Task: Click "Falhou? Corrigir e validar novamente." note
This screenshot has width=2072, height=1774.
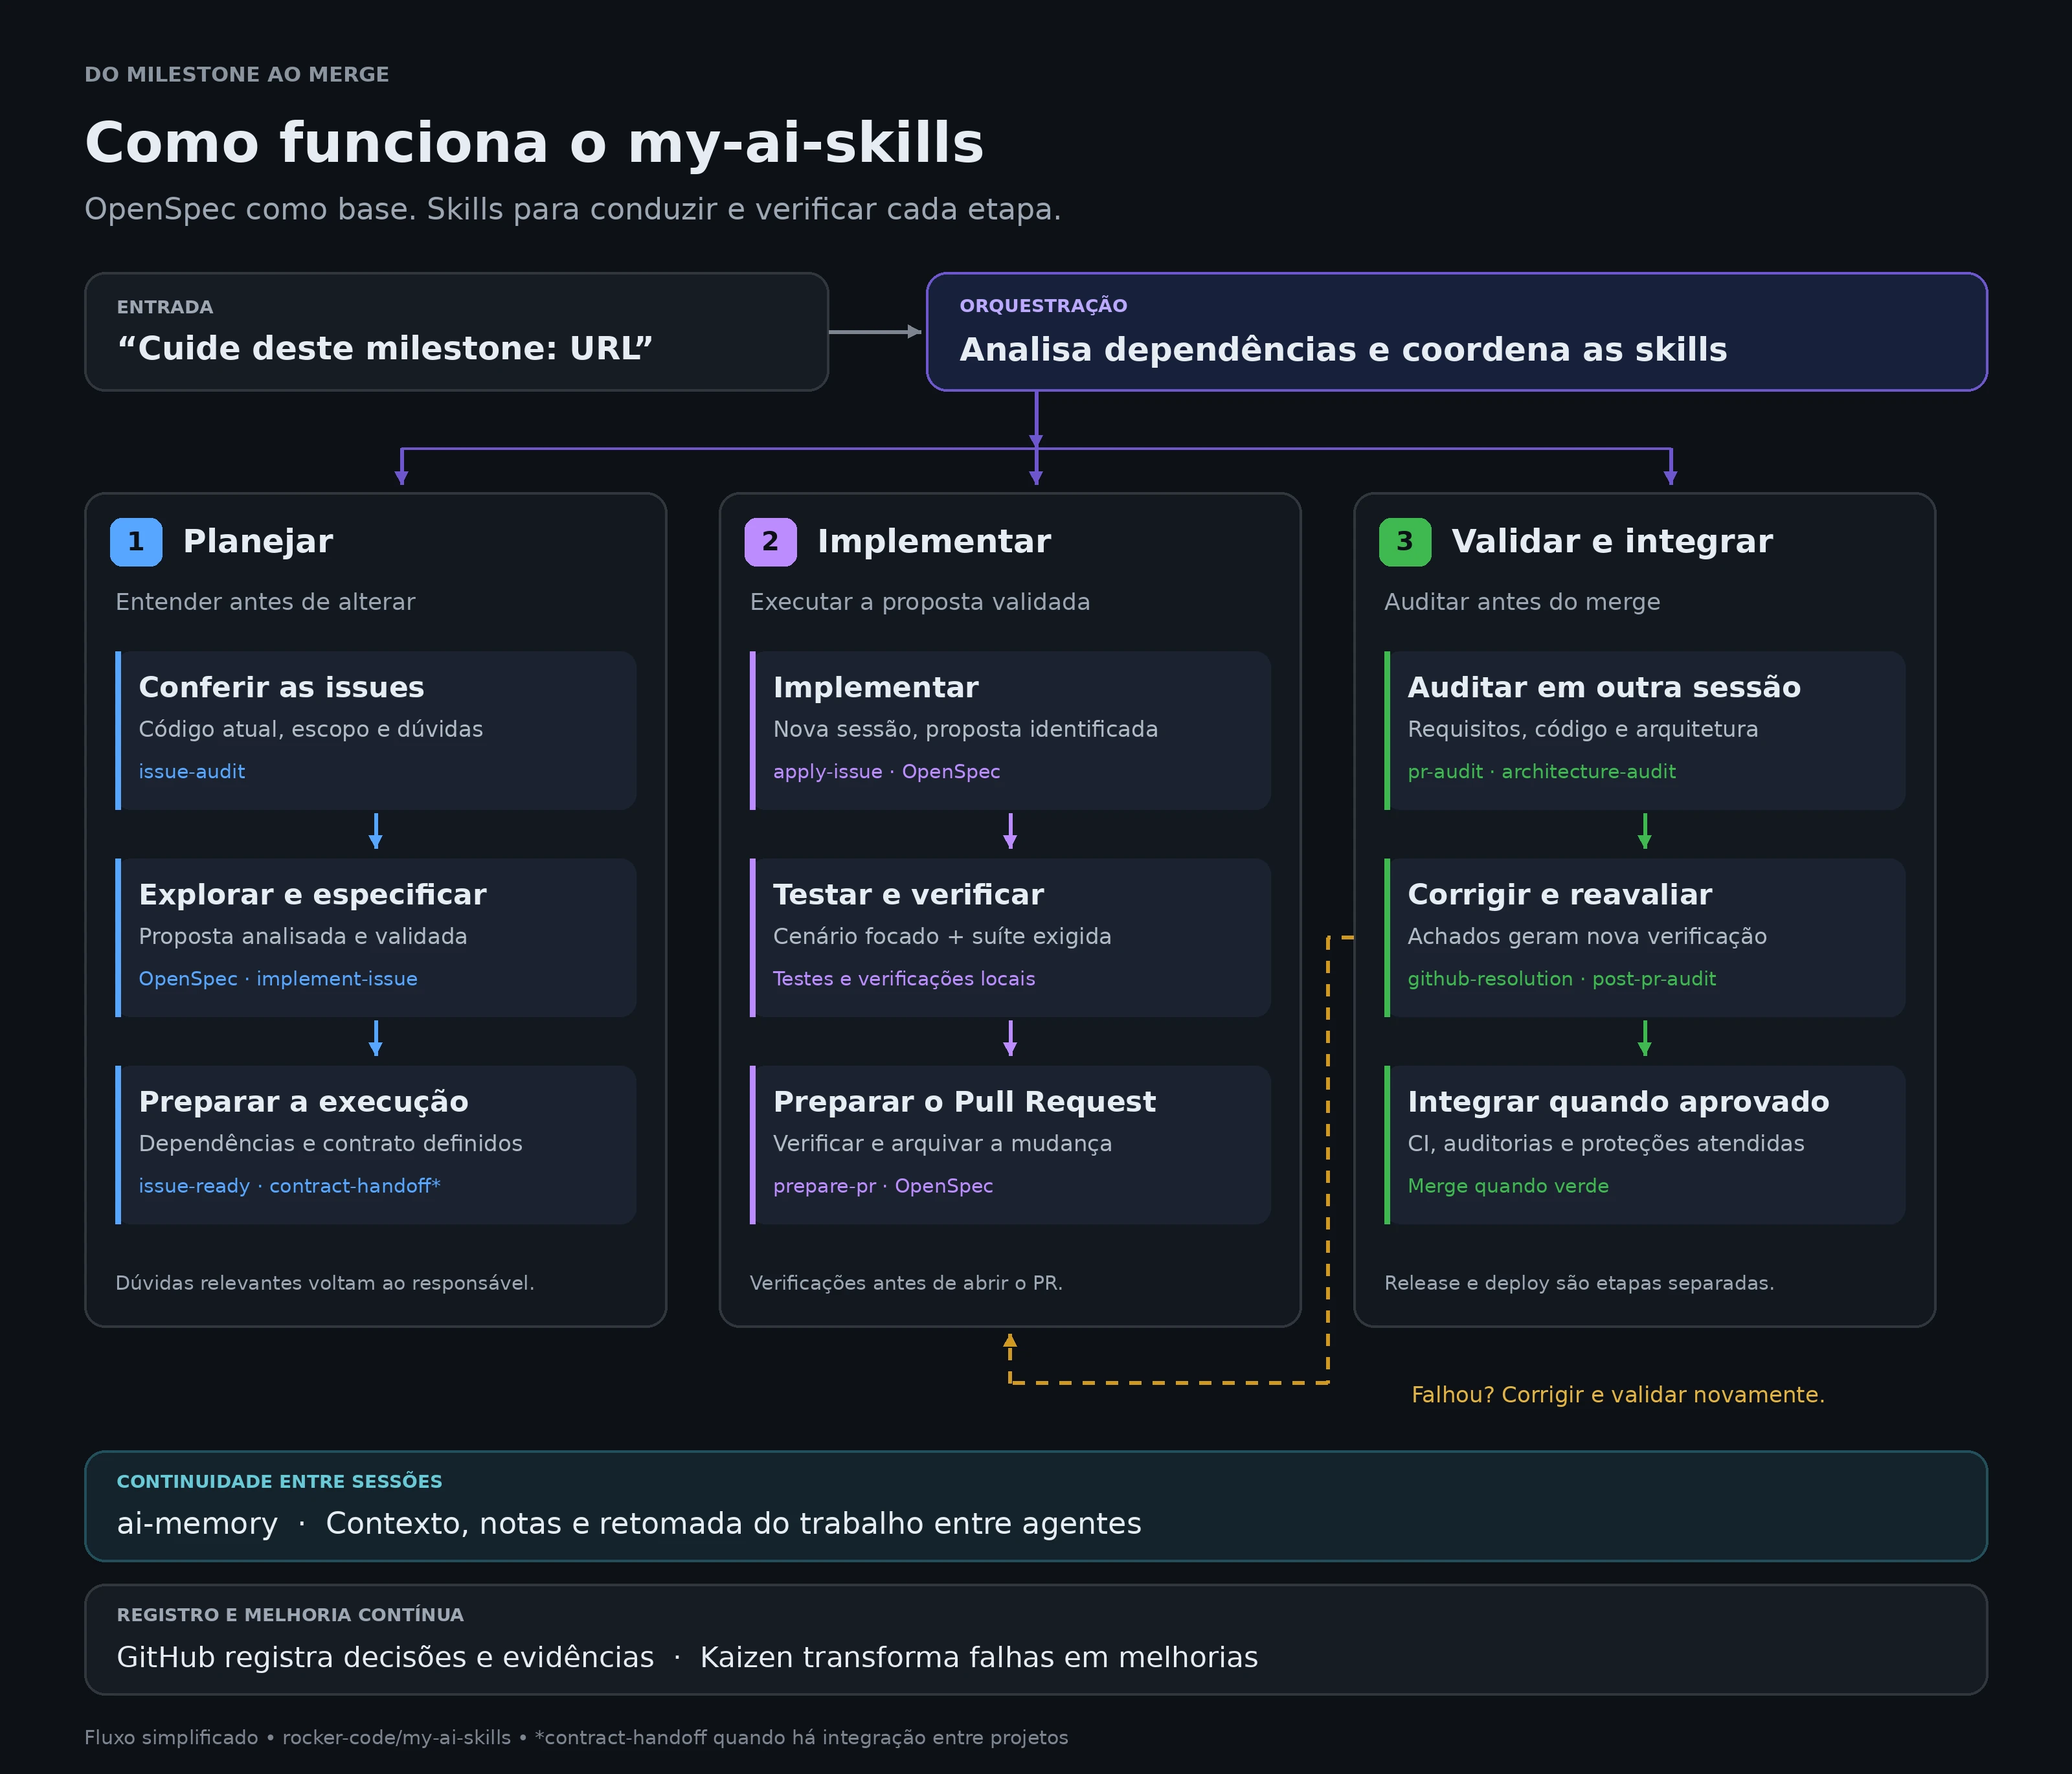Action: coord(1617,1395)
